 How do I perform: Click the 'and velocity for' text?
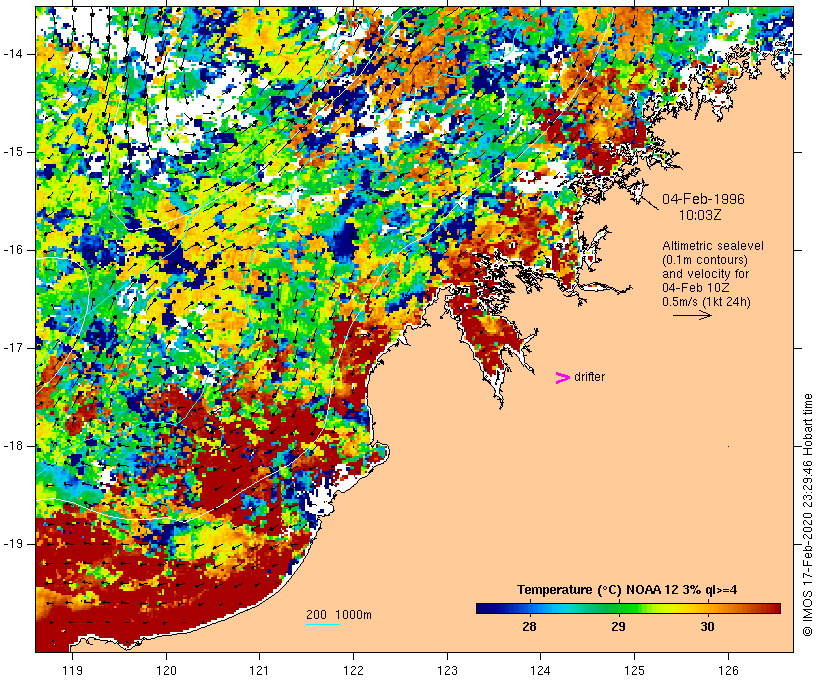(x=705, y=274)
